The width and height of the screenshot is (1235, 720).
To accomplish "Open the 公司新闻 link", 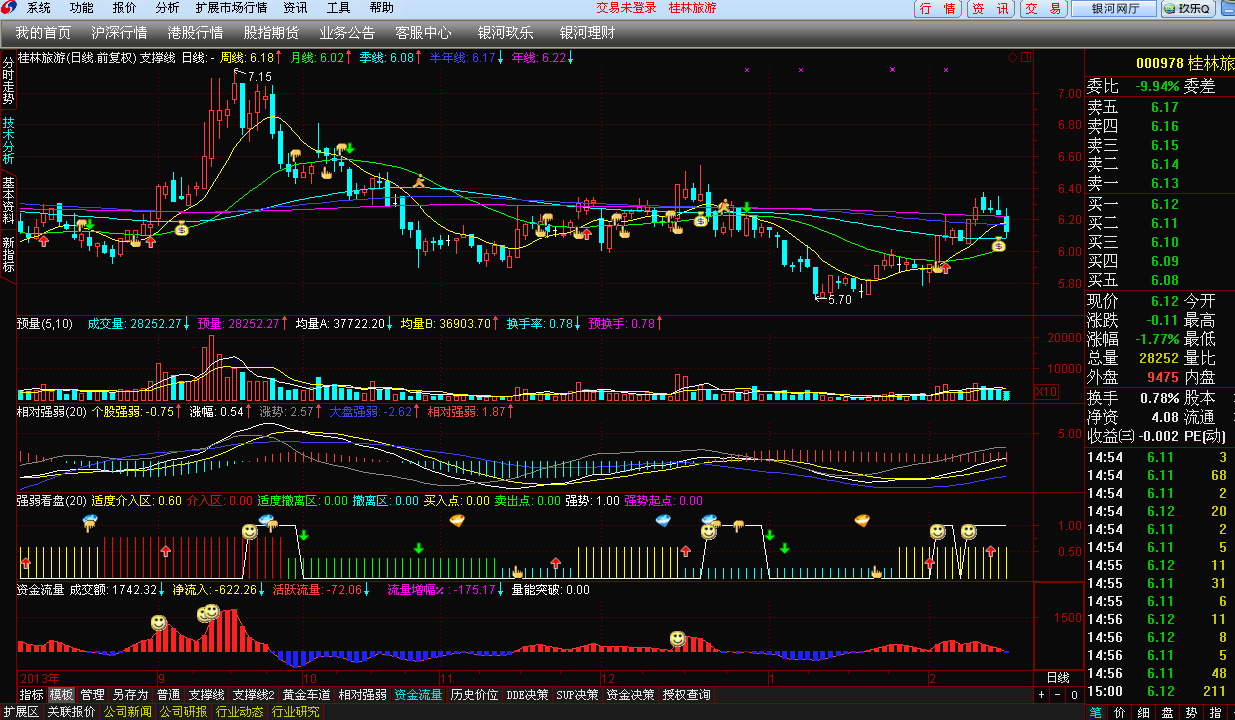I will (128, 712).
